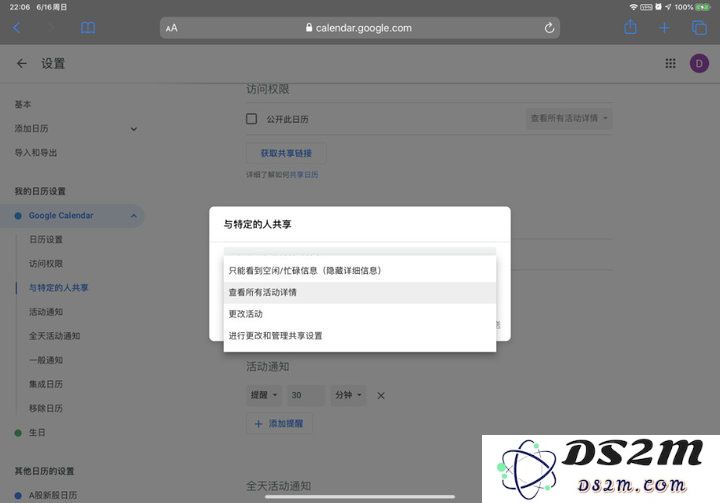
Task: Show all Safari tabs overview icon
Action: (x=699, y=28)
